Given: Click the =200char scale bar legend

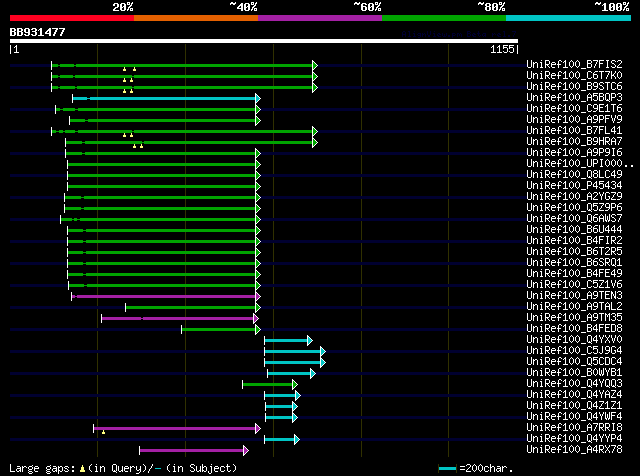Looking at the screenshot, I should [x=476, y=468].
